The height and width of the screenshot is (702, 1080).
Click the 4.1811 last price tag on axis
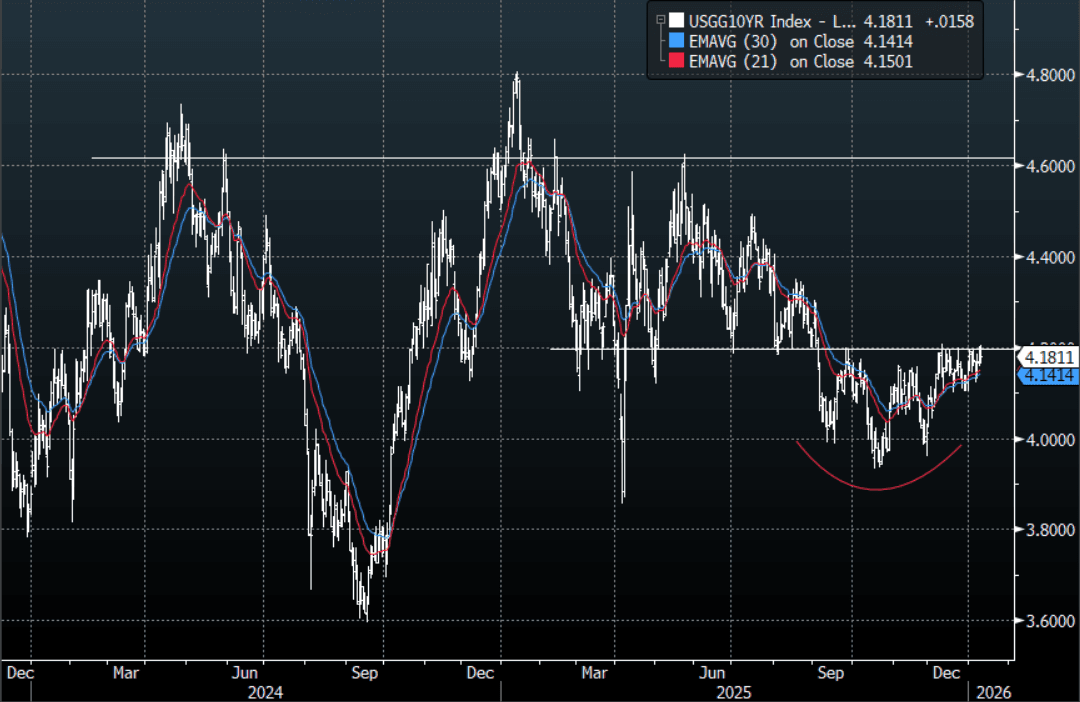pos(1047,357)
